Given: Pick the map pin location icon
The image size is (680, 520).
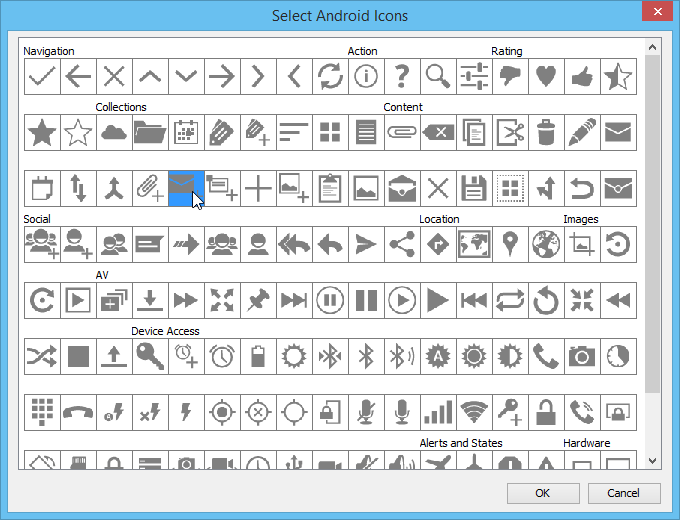Looking at the screenshot, I should [510, 244].
